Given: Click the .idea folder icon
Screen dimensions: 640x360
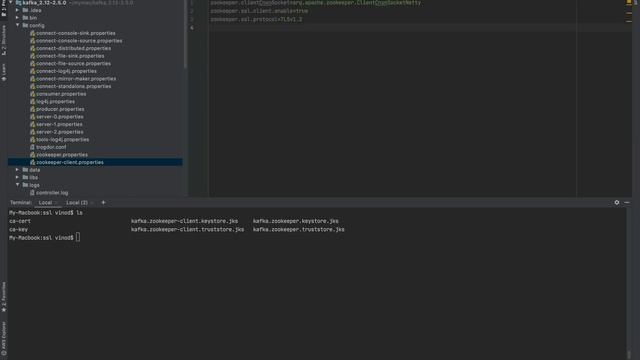Looking at the screenshot, I should [x=25, y=10].
